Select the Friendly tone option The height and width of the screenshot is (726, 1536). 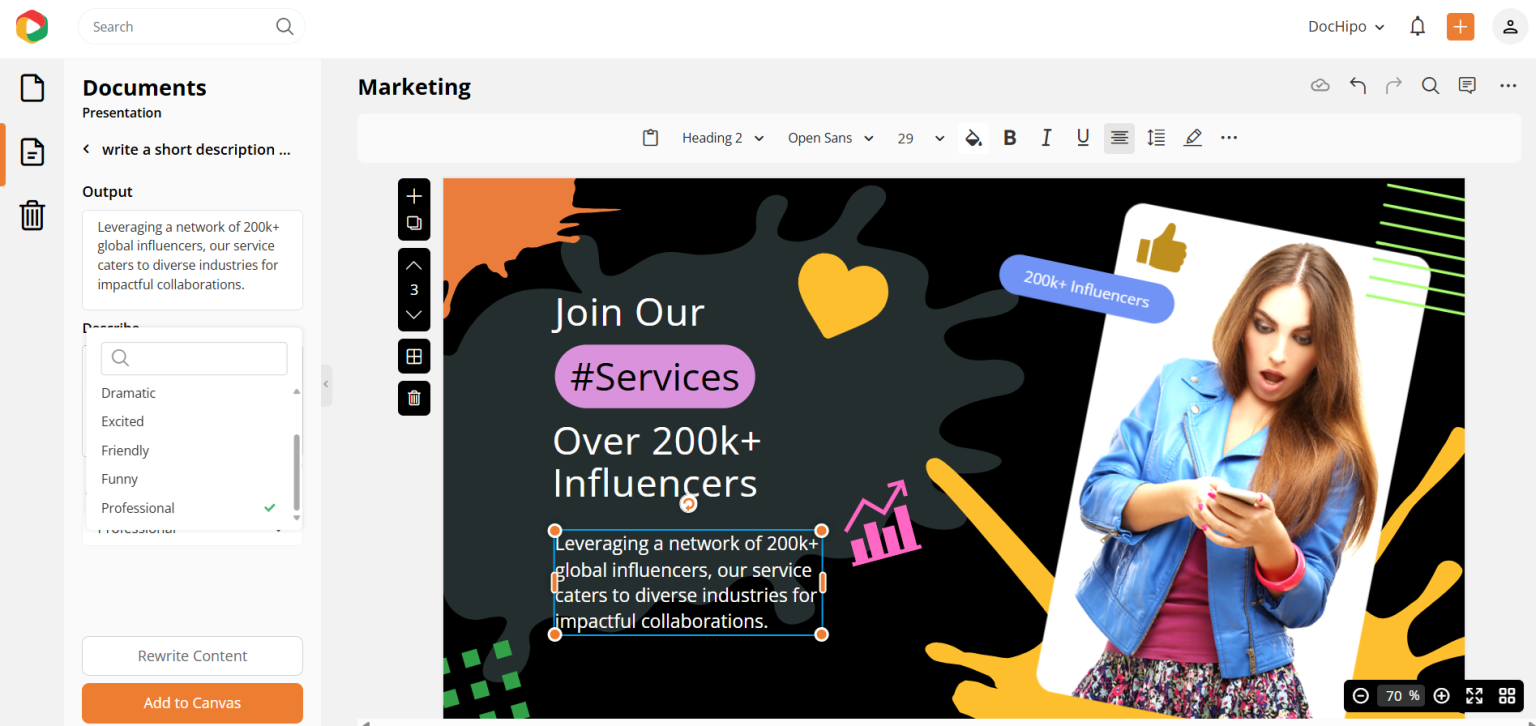coord(124,450)
